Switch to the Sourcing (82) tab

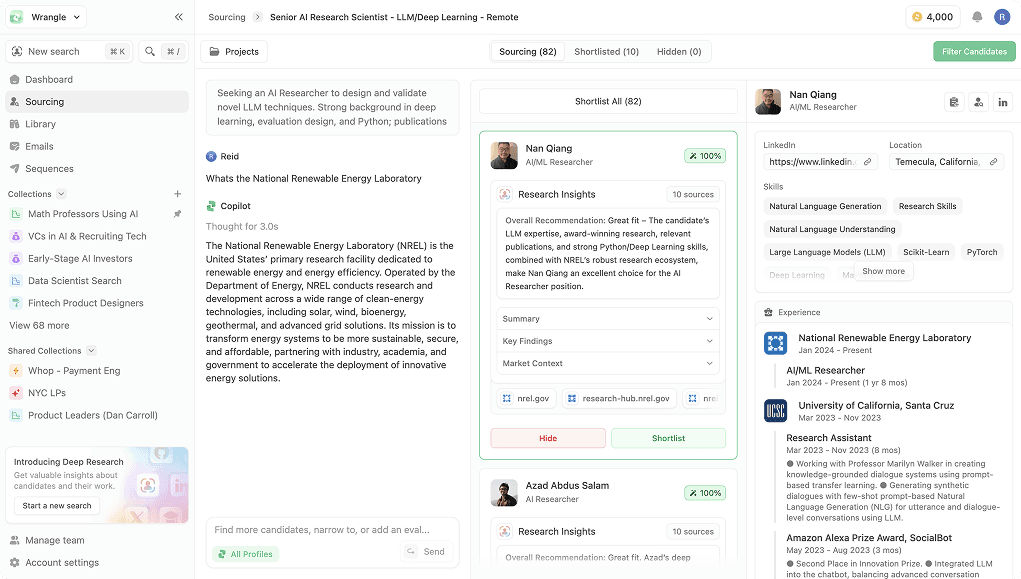(527, 51)
